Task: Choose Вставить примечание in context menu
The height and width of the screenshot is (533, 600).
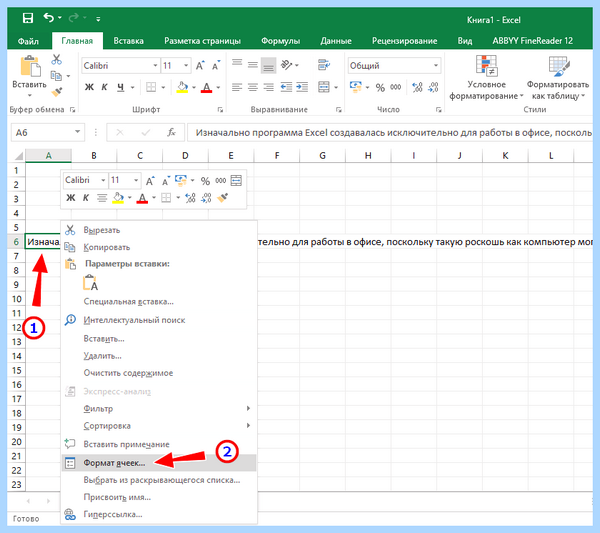Action: tap(159, 444)
